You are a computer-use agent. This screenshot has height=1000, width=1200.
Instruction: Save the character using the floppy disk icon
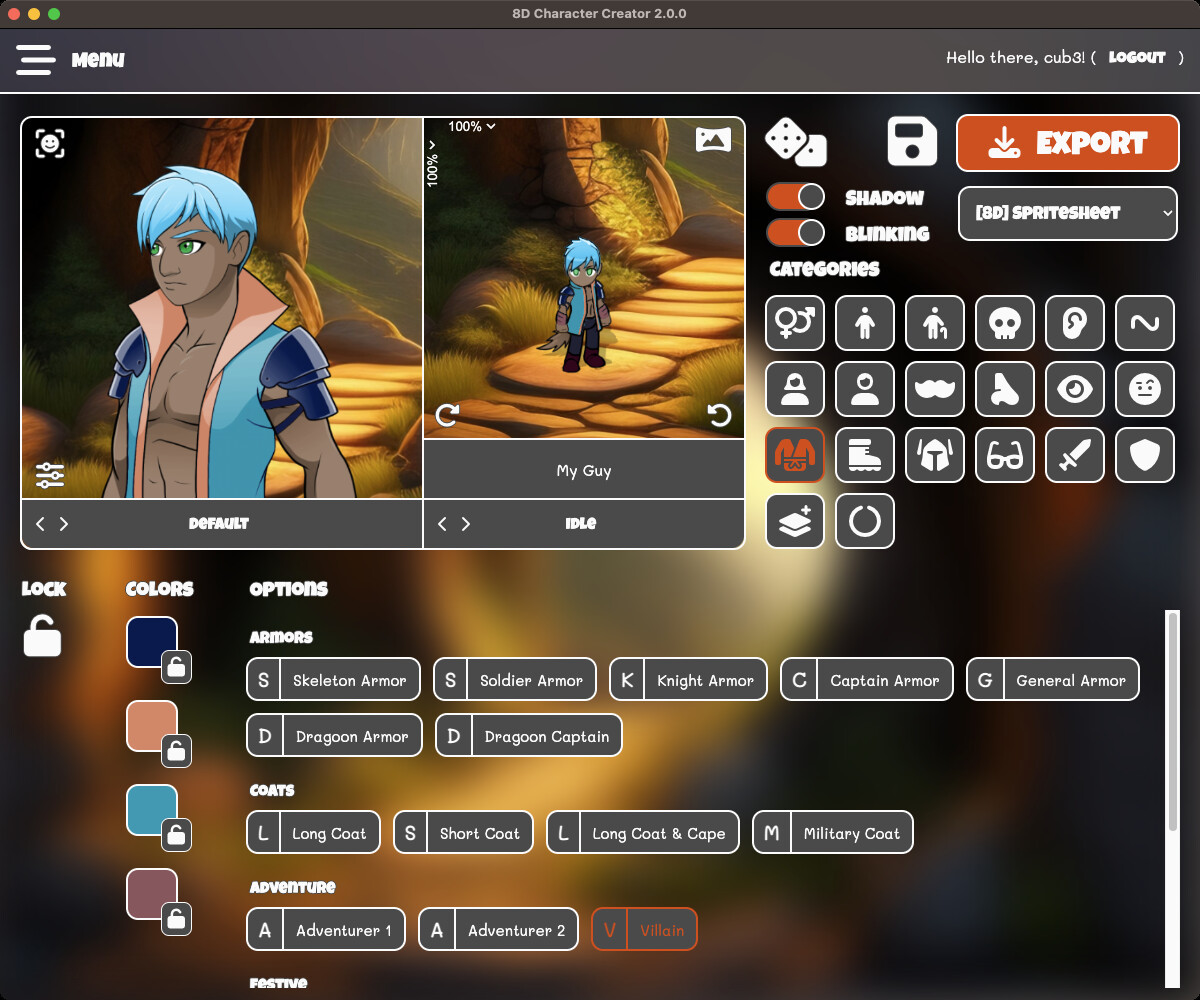913,142
